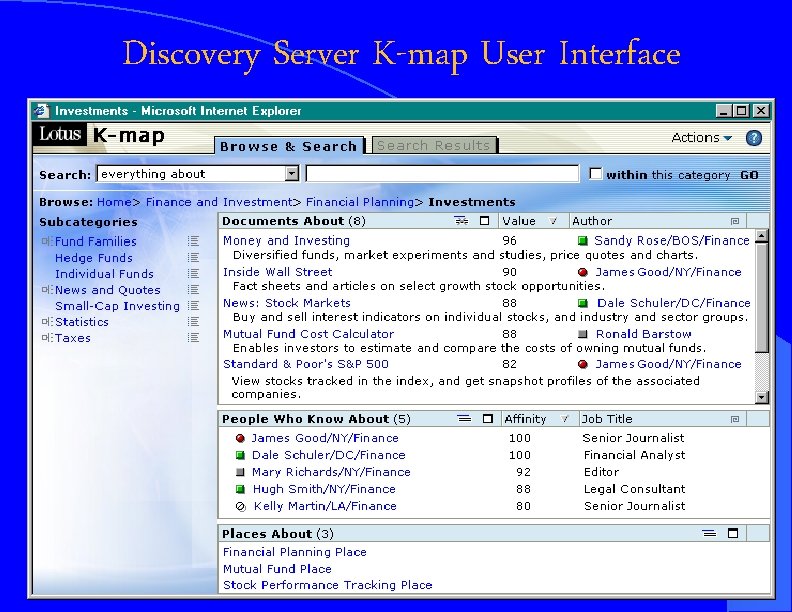Open Mutual Fund Place
This screenshot has height=612, width=792.
pyautogui.click(x=277, y=569)
